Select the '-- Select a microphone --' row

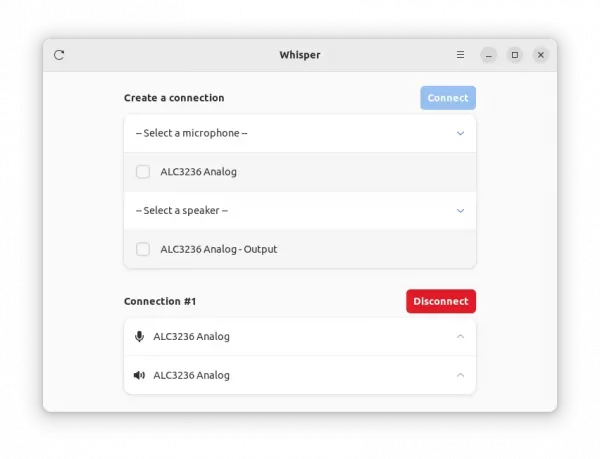tap(300, 133)
